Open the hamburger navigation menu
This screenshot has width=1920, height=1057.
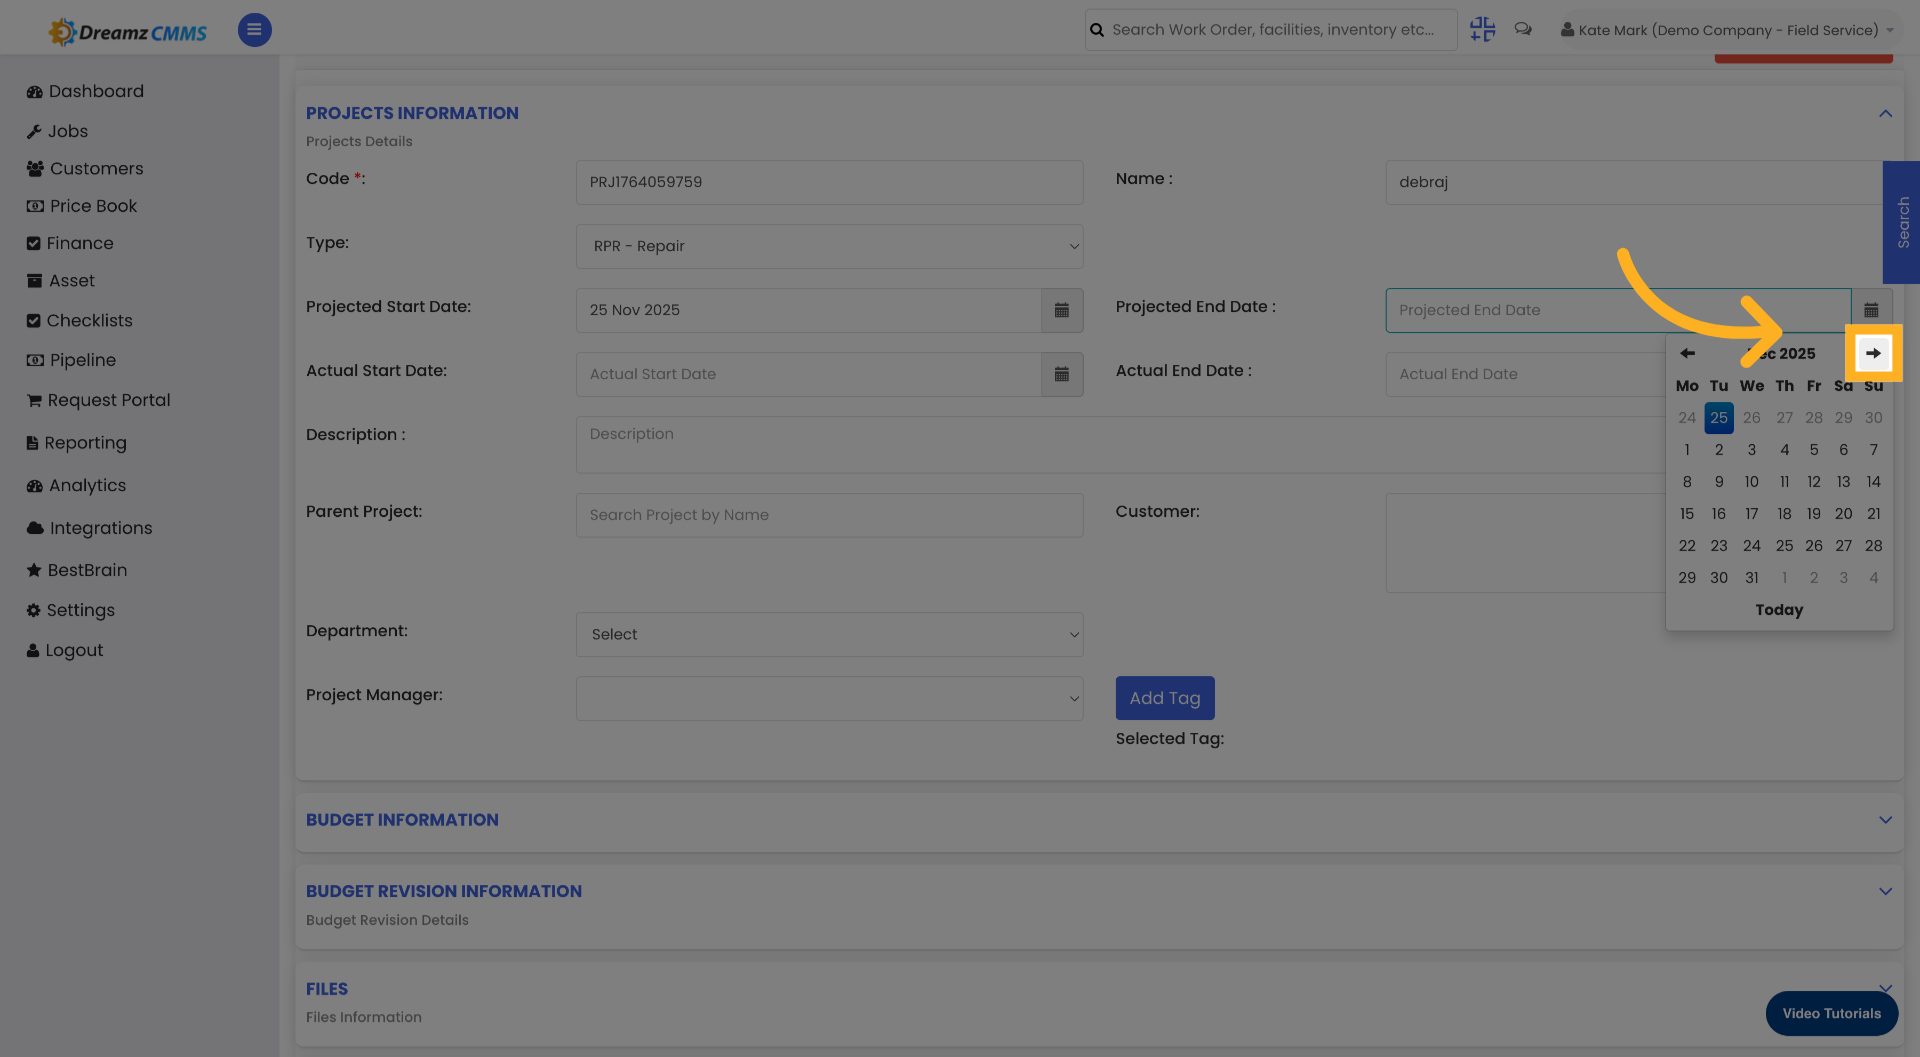tap(254, 30)
